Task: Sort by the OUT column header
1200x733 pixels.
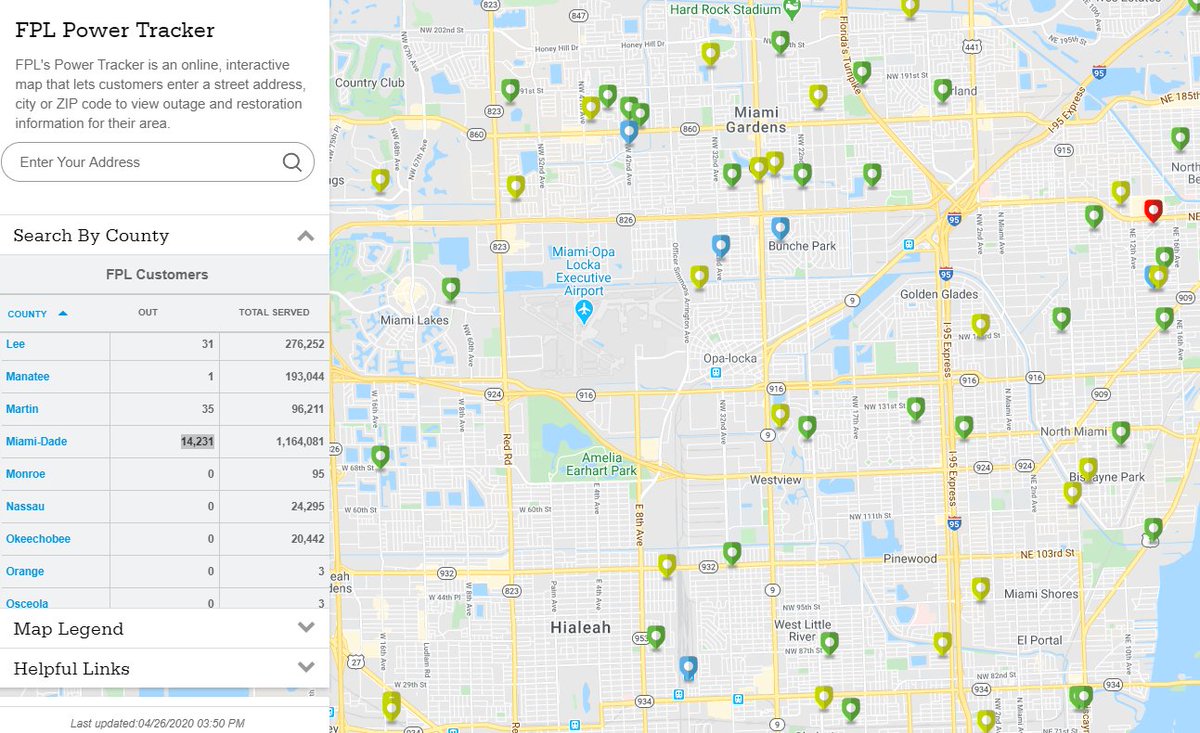Action: pos(148,312)
